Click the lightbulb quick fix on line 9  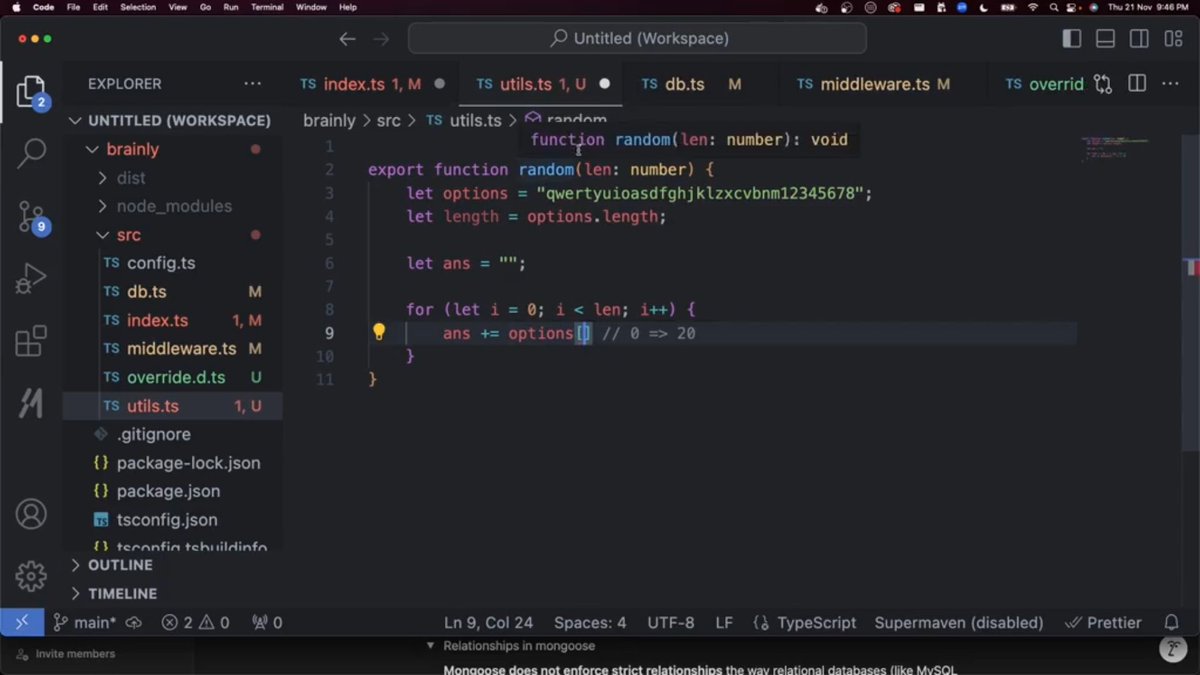[x=380, y=332]
